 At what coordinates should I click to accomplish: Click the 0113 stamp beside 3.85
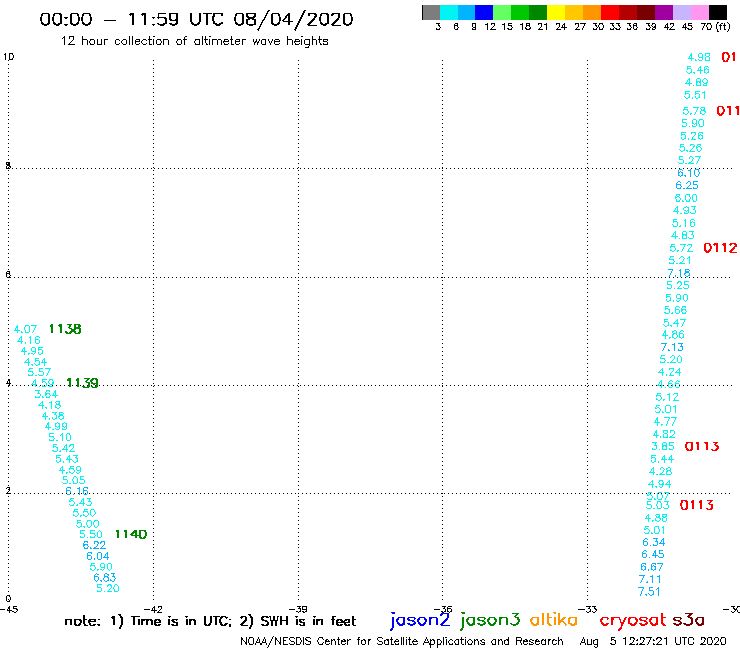pos(702,447)
